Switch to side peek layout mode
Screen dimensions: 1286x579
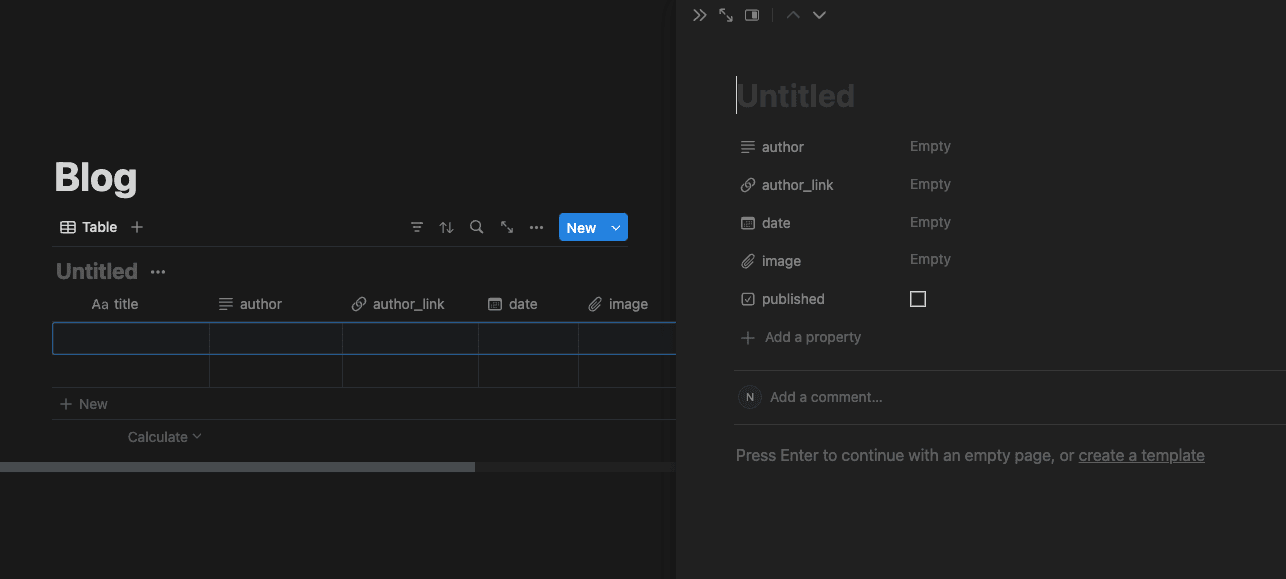(751, 14)
